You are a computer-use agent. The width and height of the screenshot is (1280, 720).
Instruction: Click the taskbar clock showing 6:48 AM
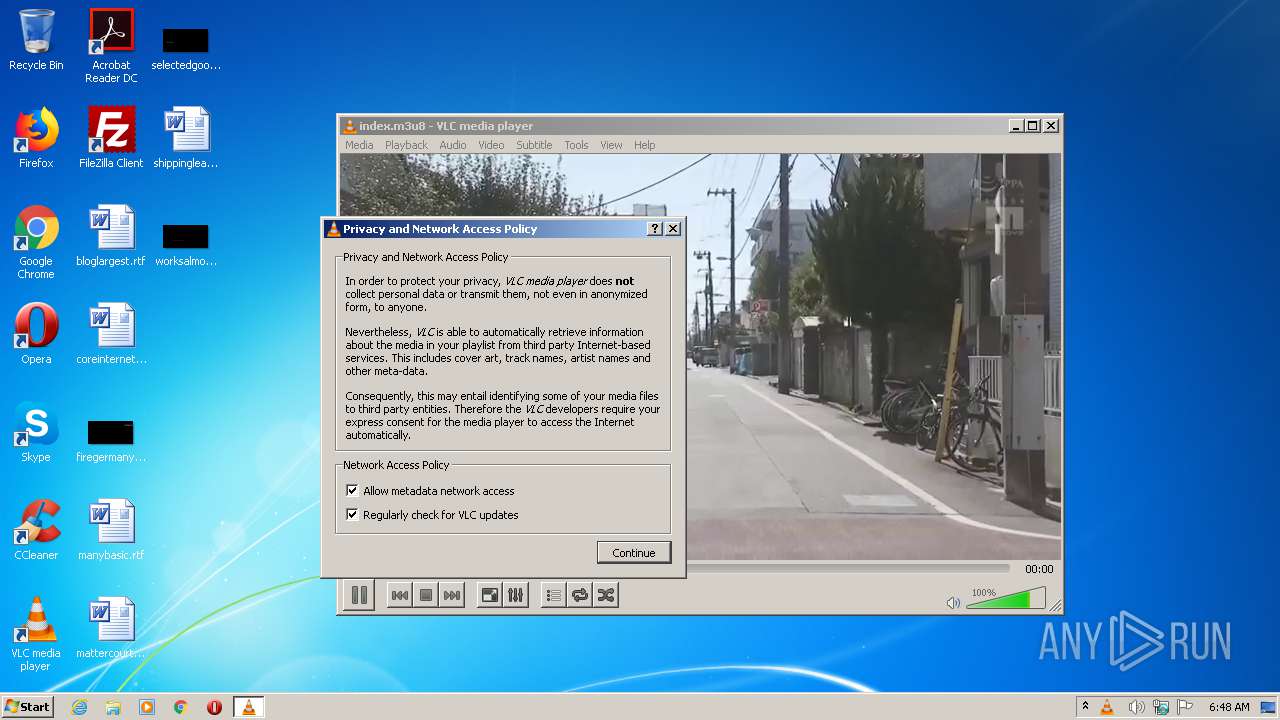click(1228, 707)
